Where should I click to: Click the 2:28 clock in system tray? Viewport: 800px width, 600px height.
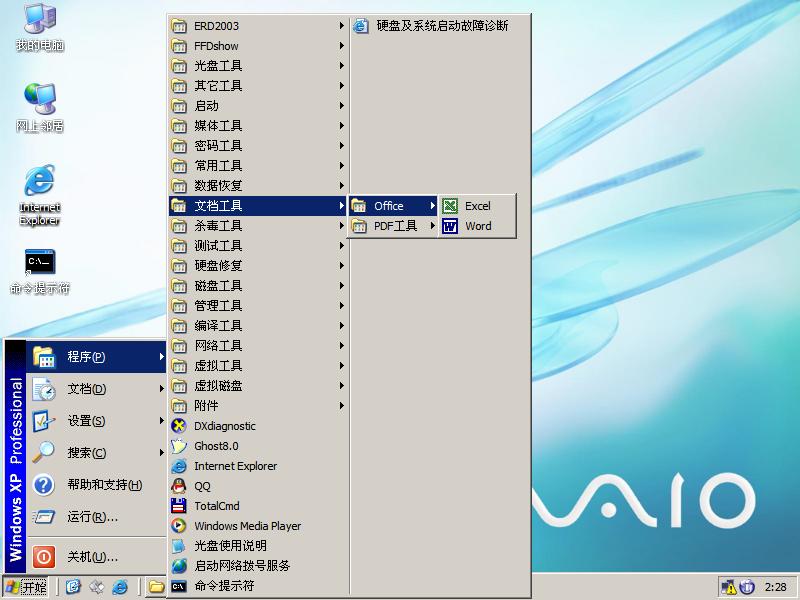coord(776,587)
